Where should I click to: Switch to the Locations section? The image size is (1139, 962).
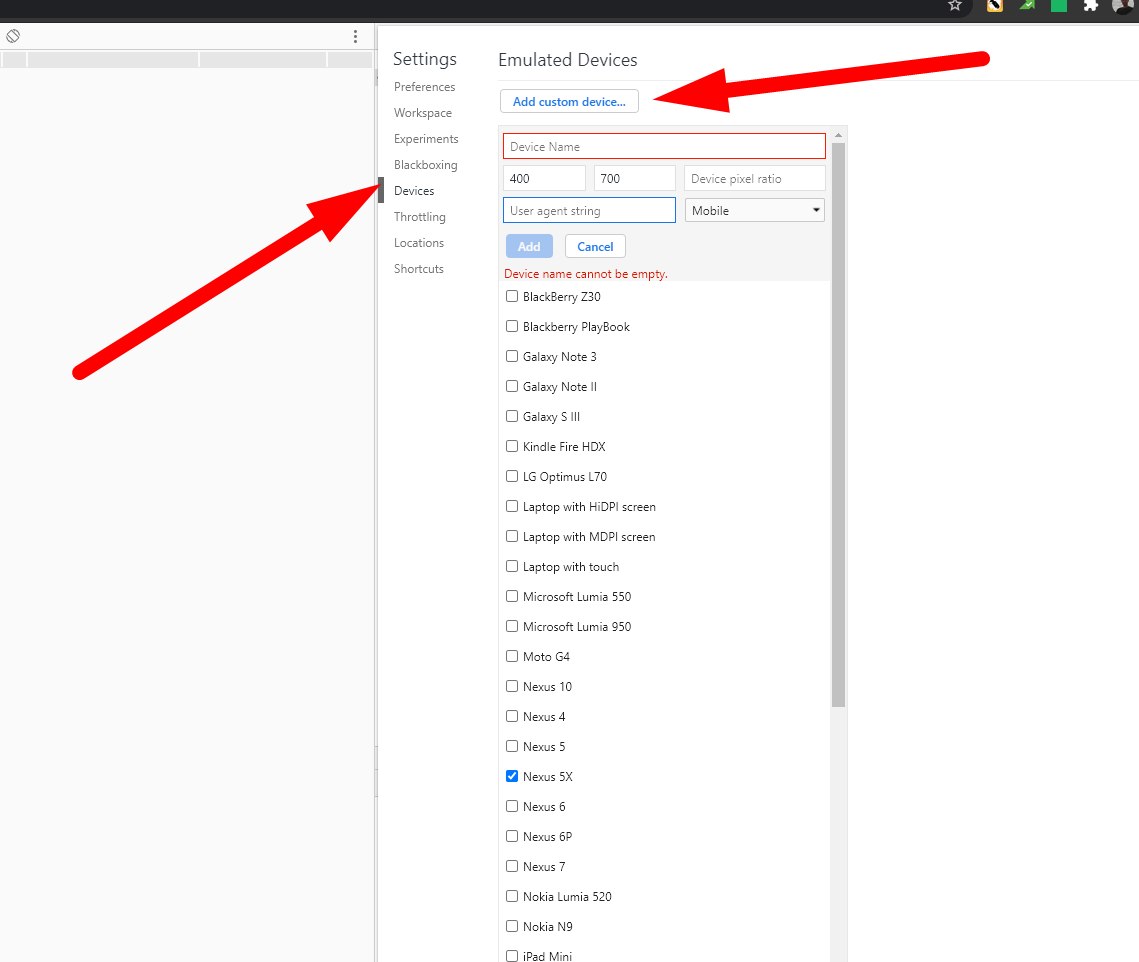418,243
